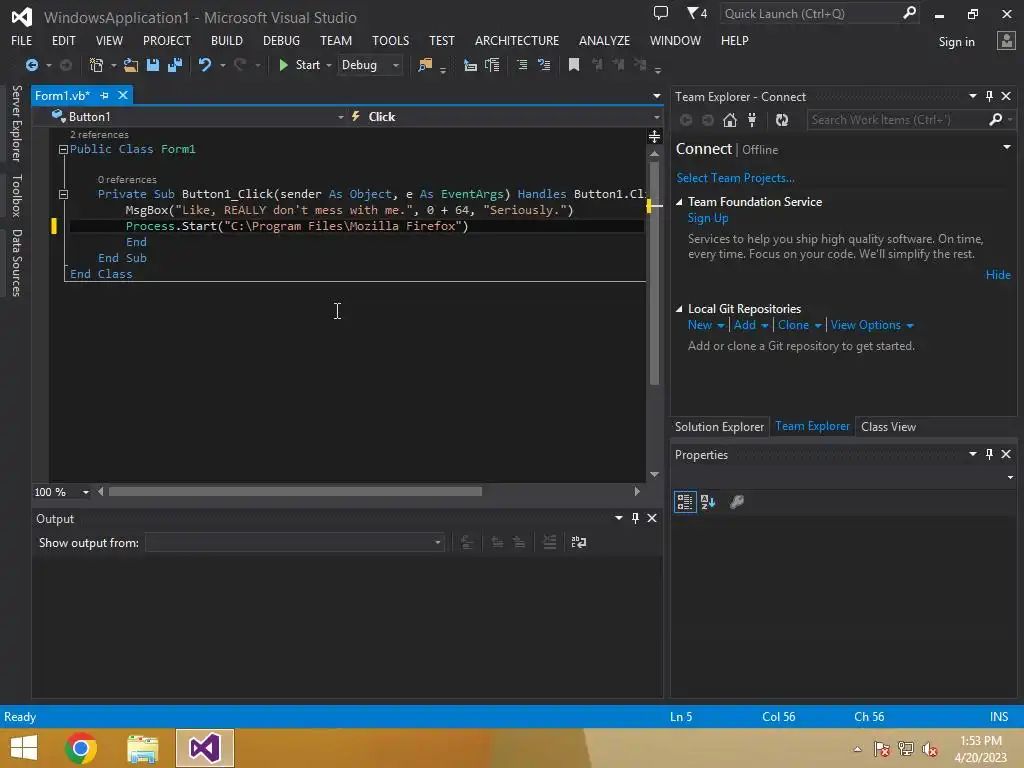Screen dimensions: 1024x768
Task: Switch to the Solution Explorer tab
Action: [719, 426]
